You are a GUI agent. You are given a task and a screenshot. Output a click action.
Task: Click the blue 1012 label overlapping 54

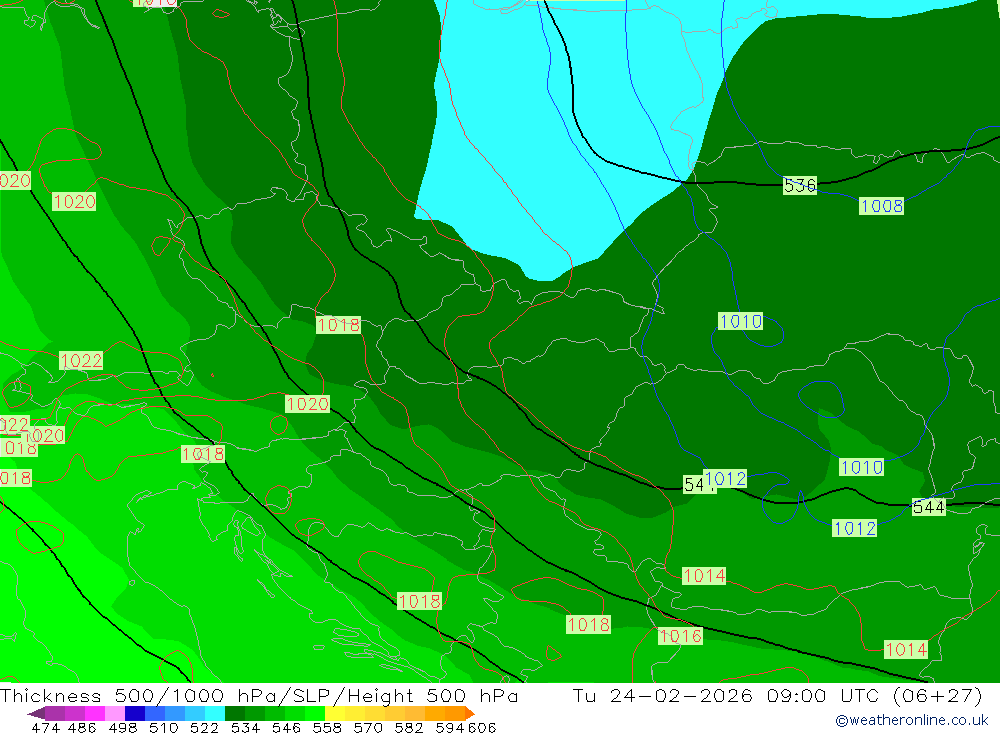tap(725, 478)
